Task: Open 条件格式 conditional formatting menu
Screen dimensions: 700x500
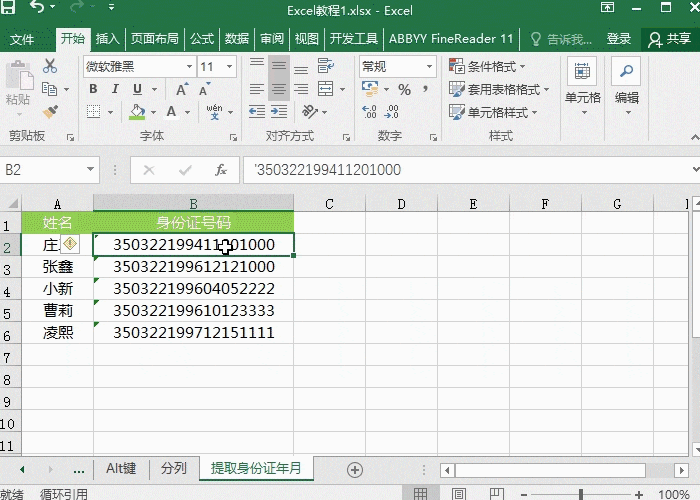Action: coord(487,67)
